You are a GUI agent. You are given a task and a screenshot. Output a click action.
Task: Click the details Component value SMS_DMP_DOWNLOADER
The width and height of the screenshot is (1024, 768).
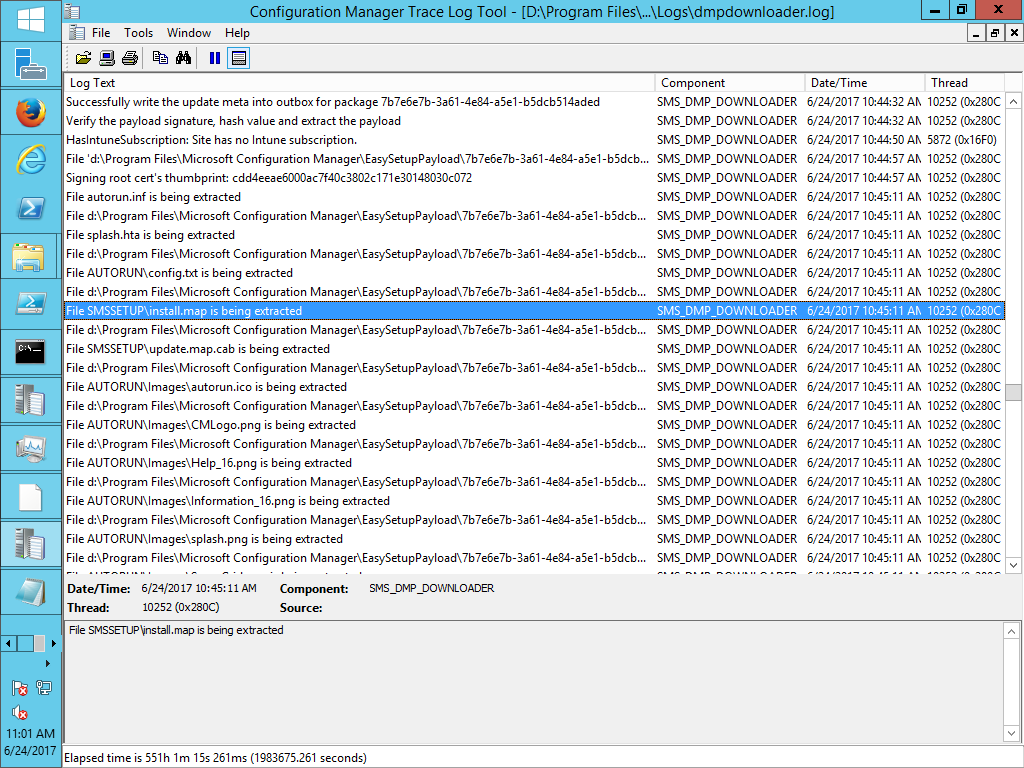pos(431,588)
